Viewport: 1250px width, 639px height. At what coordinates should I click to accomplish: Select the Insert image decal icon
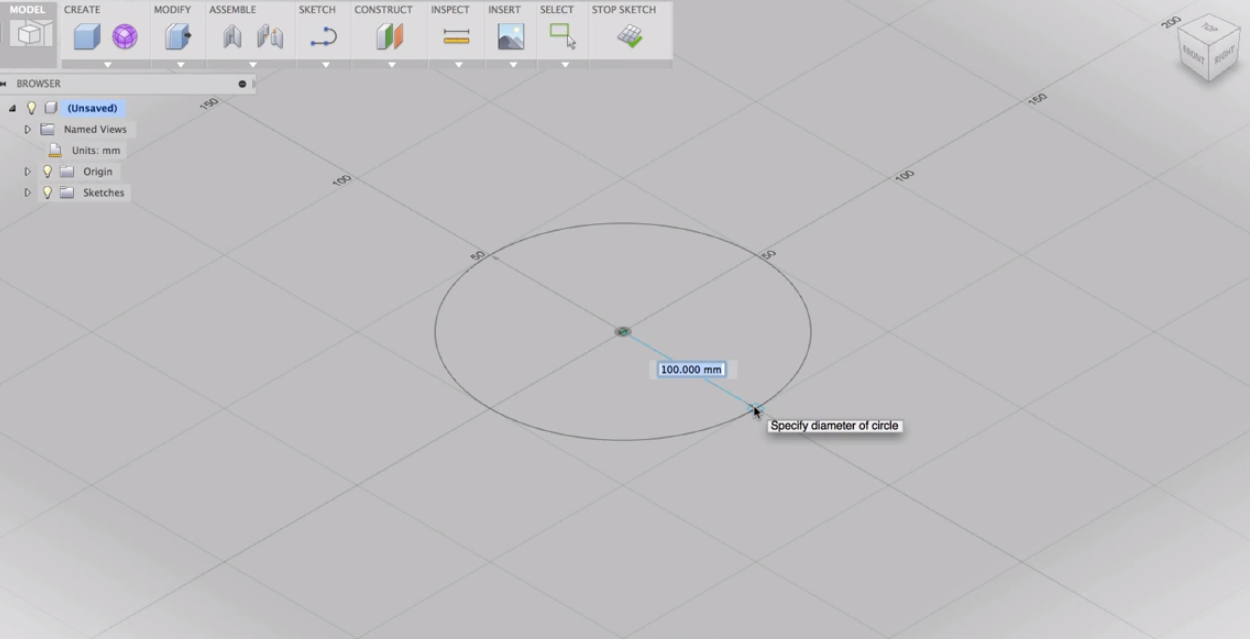pyautogui.click(x=510, y=37)
